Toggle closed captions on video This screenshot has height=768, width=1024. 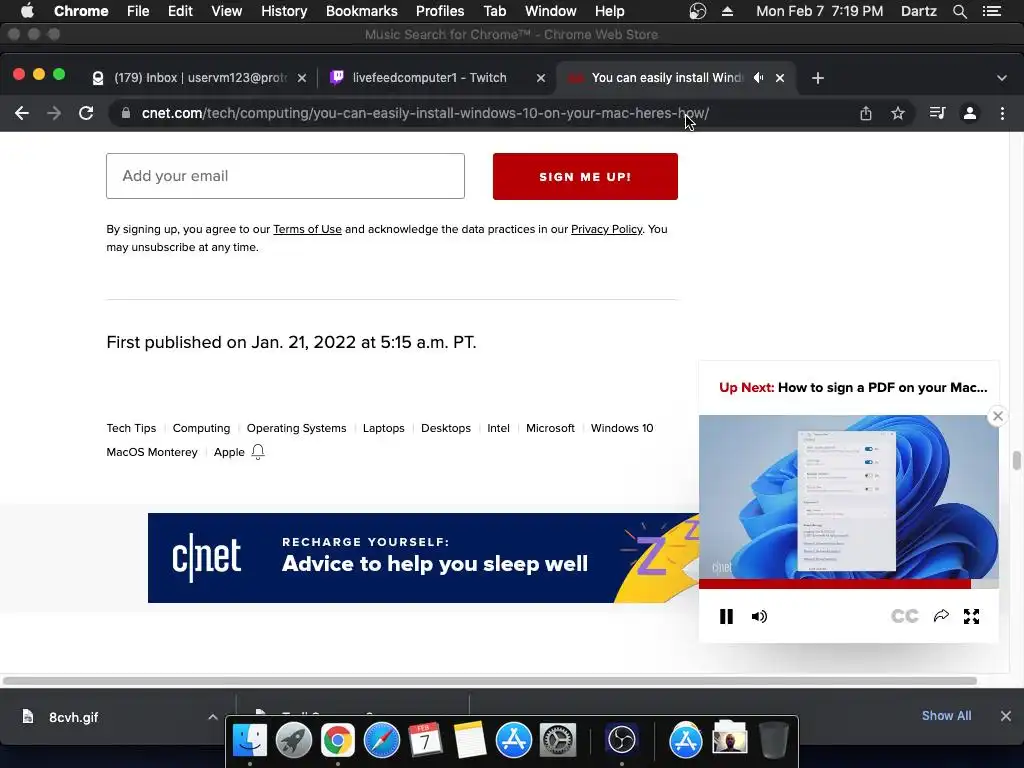(x=904, y=616)
